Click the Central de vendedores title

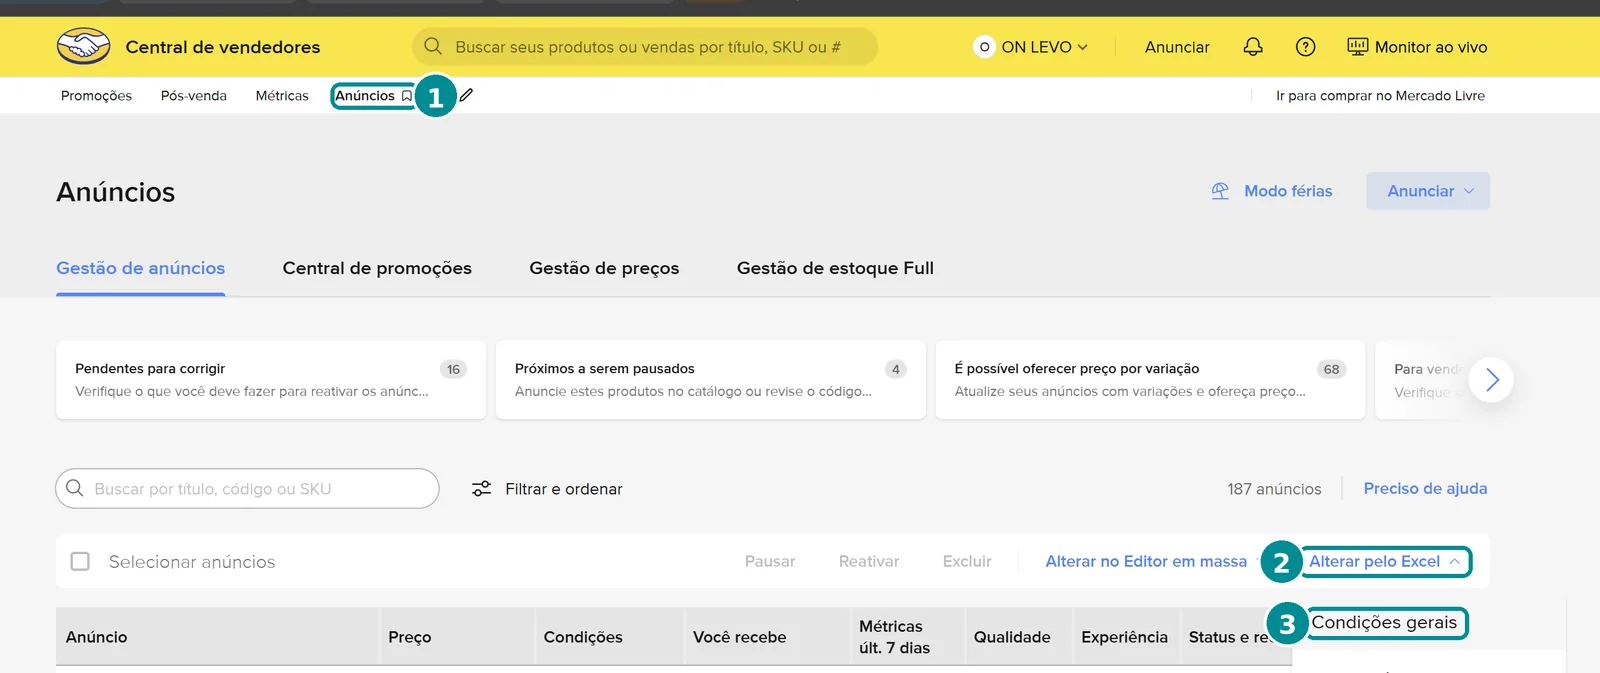[223, 47]
